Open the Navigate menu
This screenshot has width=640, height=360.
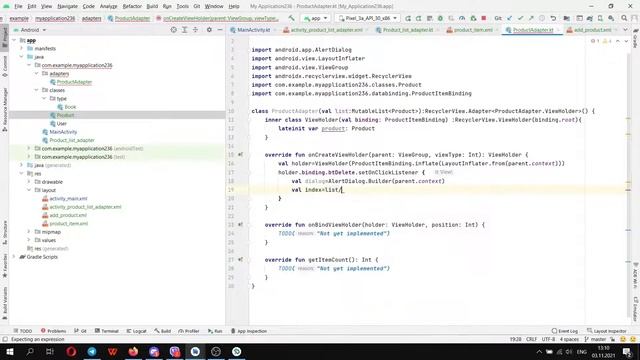(x=67, y=7)
